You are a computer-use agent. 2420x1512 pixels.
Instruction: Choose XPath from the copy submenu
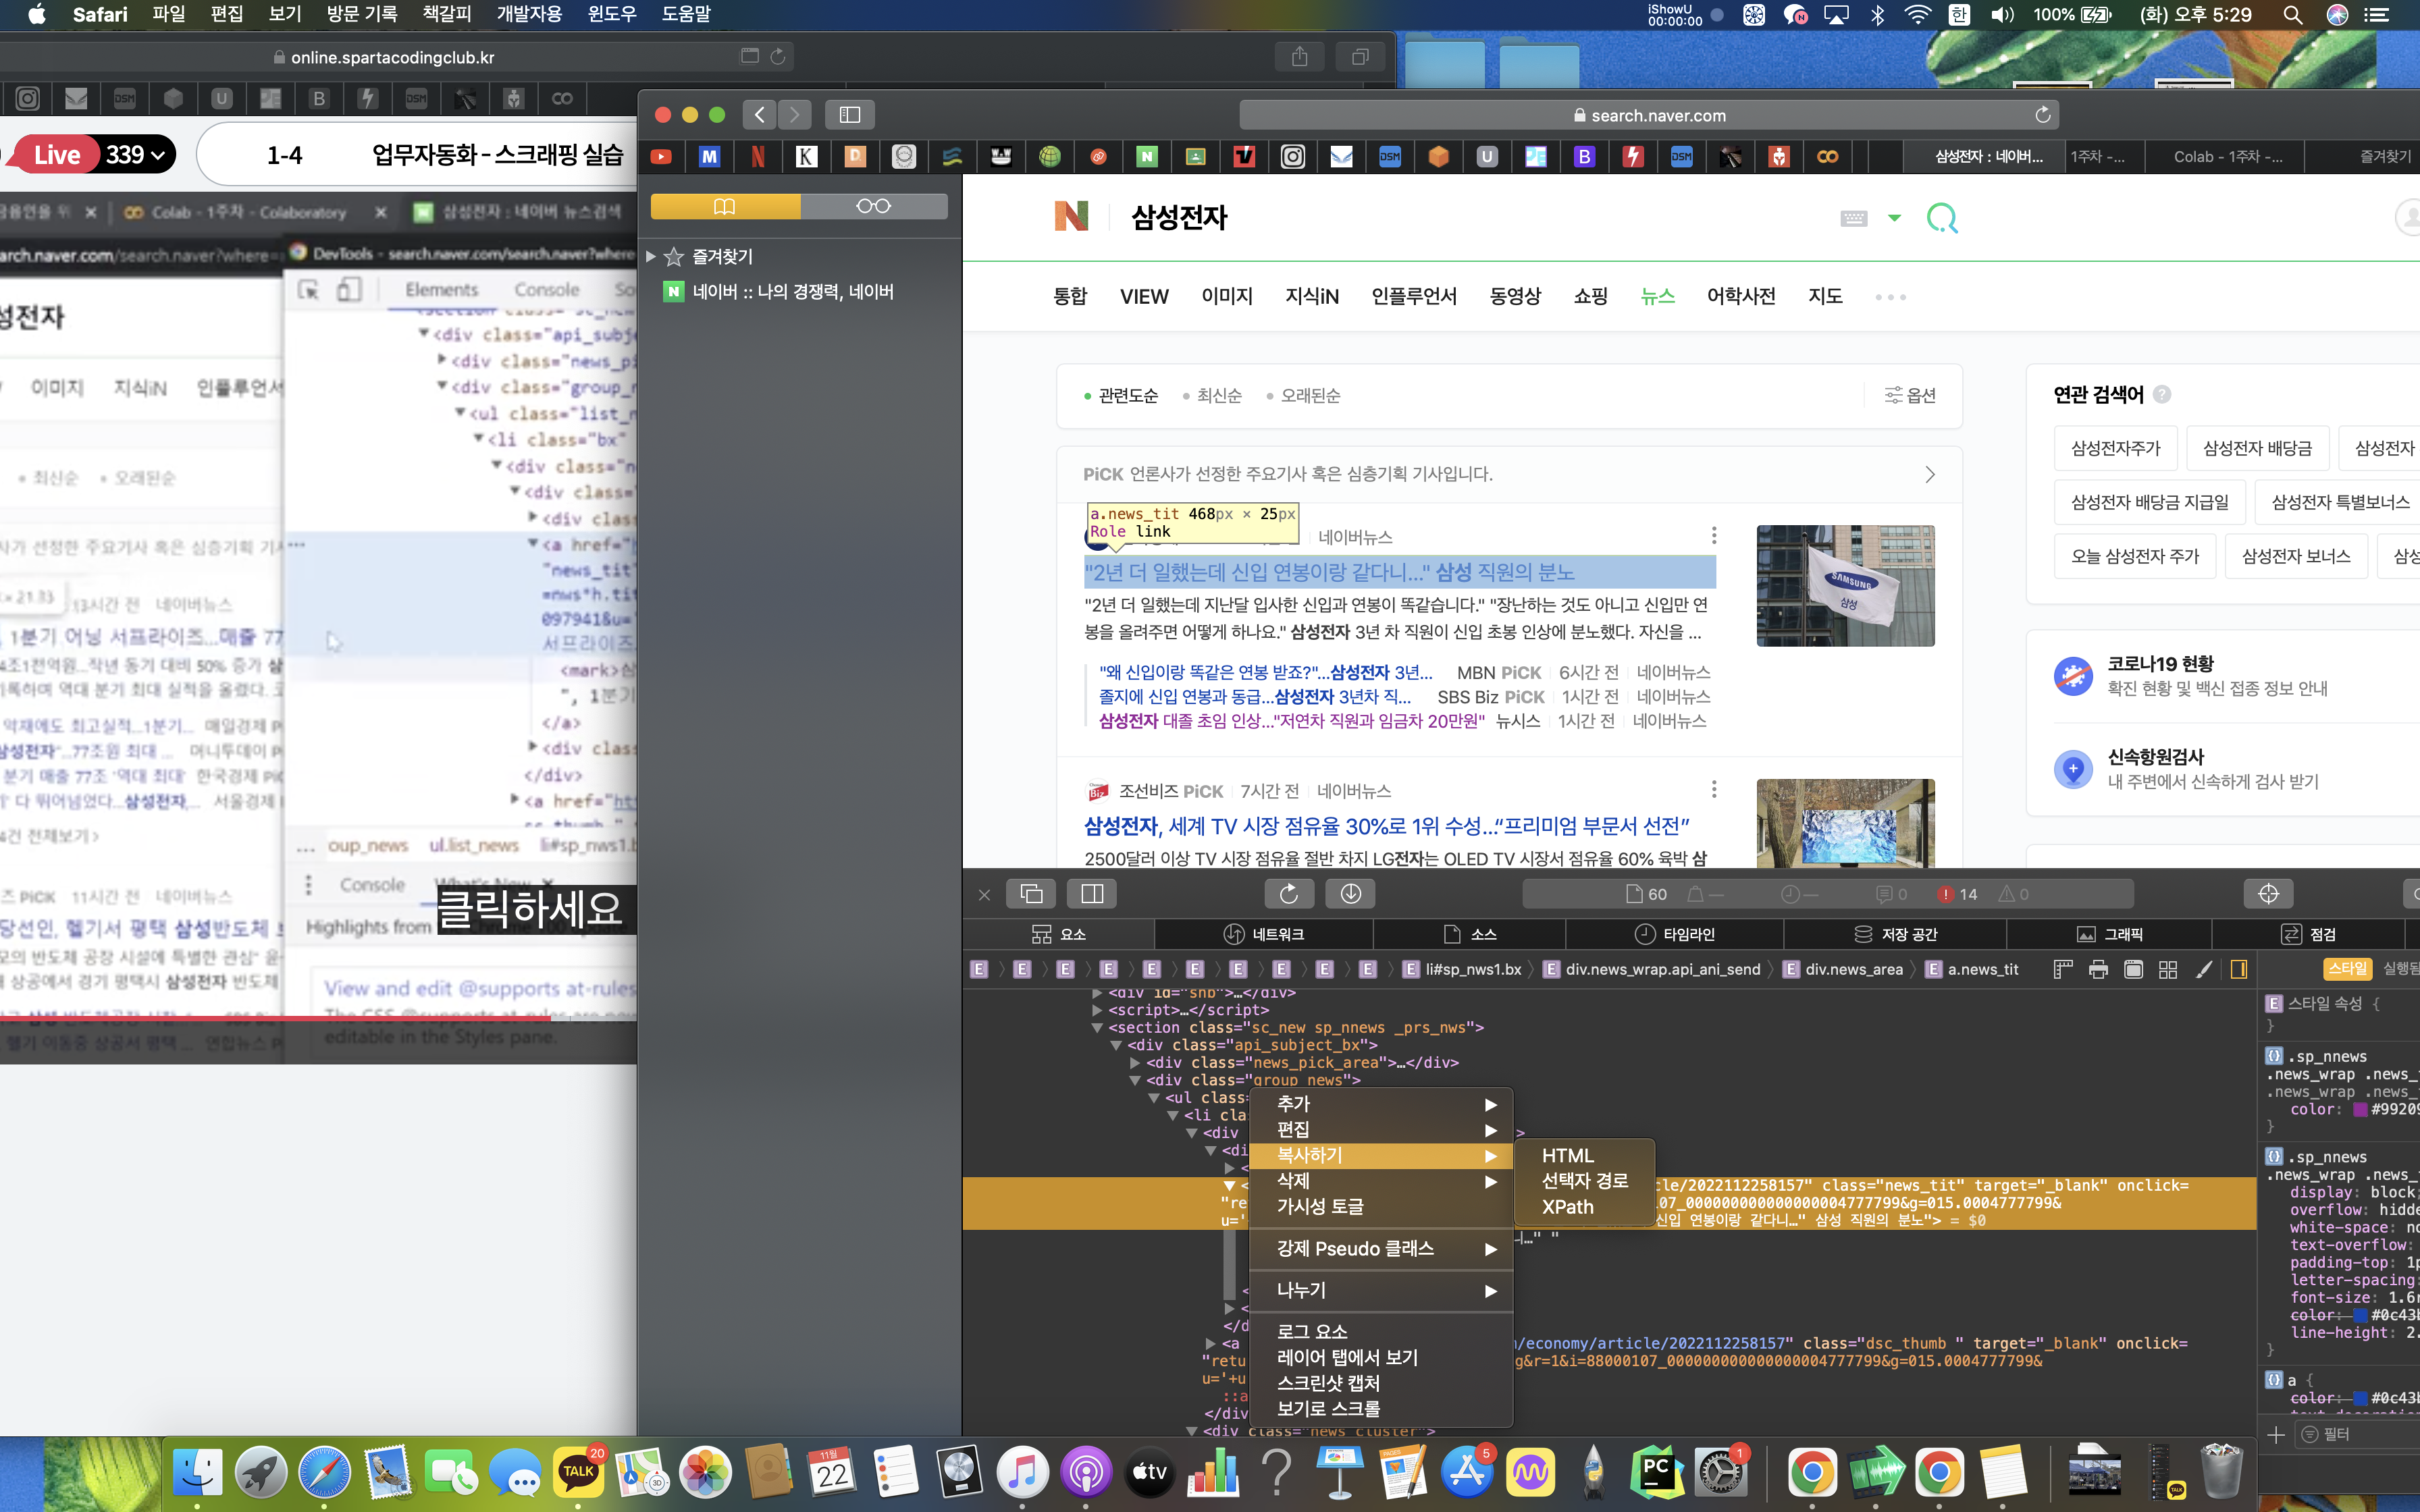click(1584, 1207)
